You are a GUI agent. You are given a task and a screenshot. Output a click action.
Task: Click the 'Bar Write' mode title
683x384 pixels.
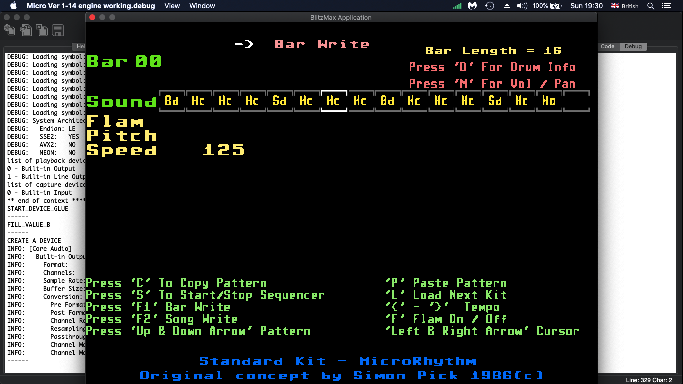[322, 44]
